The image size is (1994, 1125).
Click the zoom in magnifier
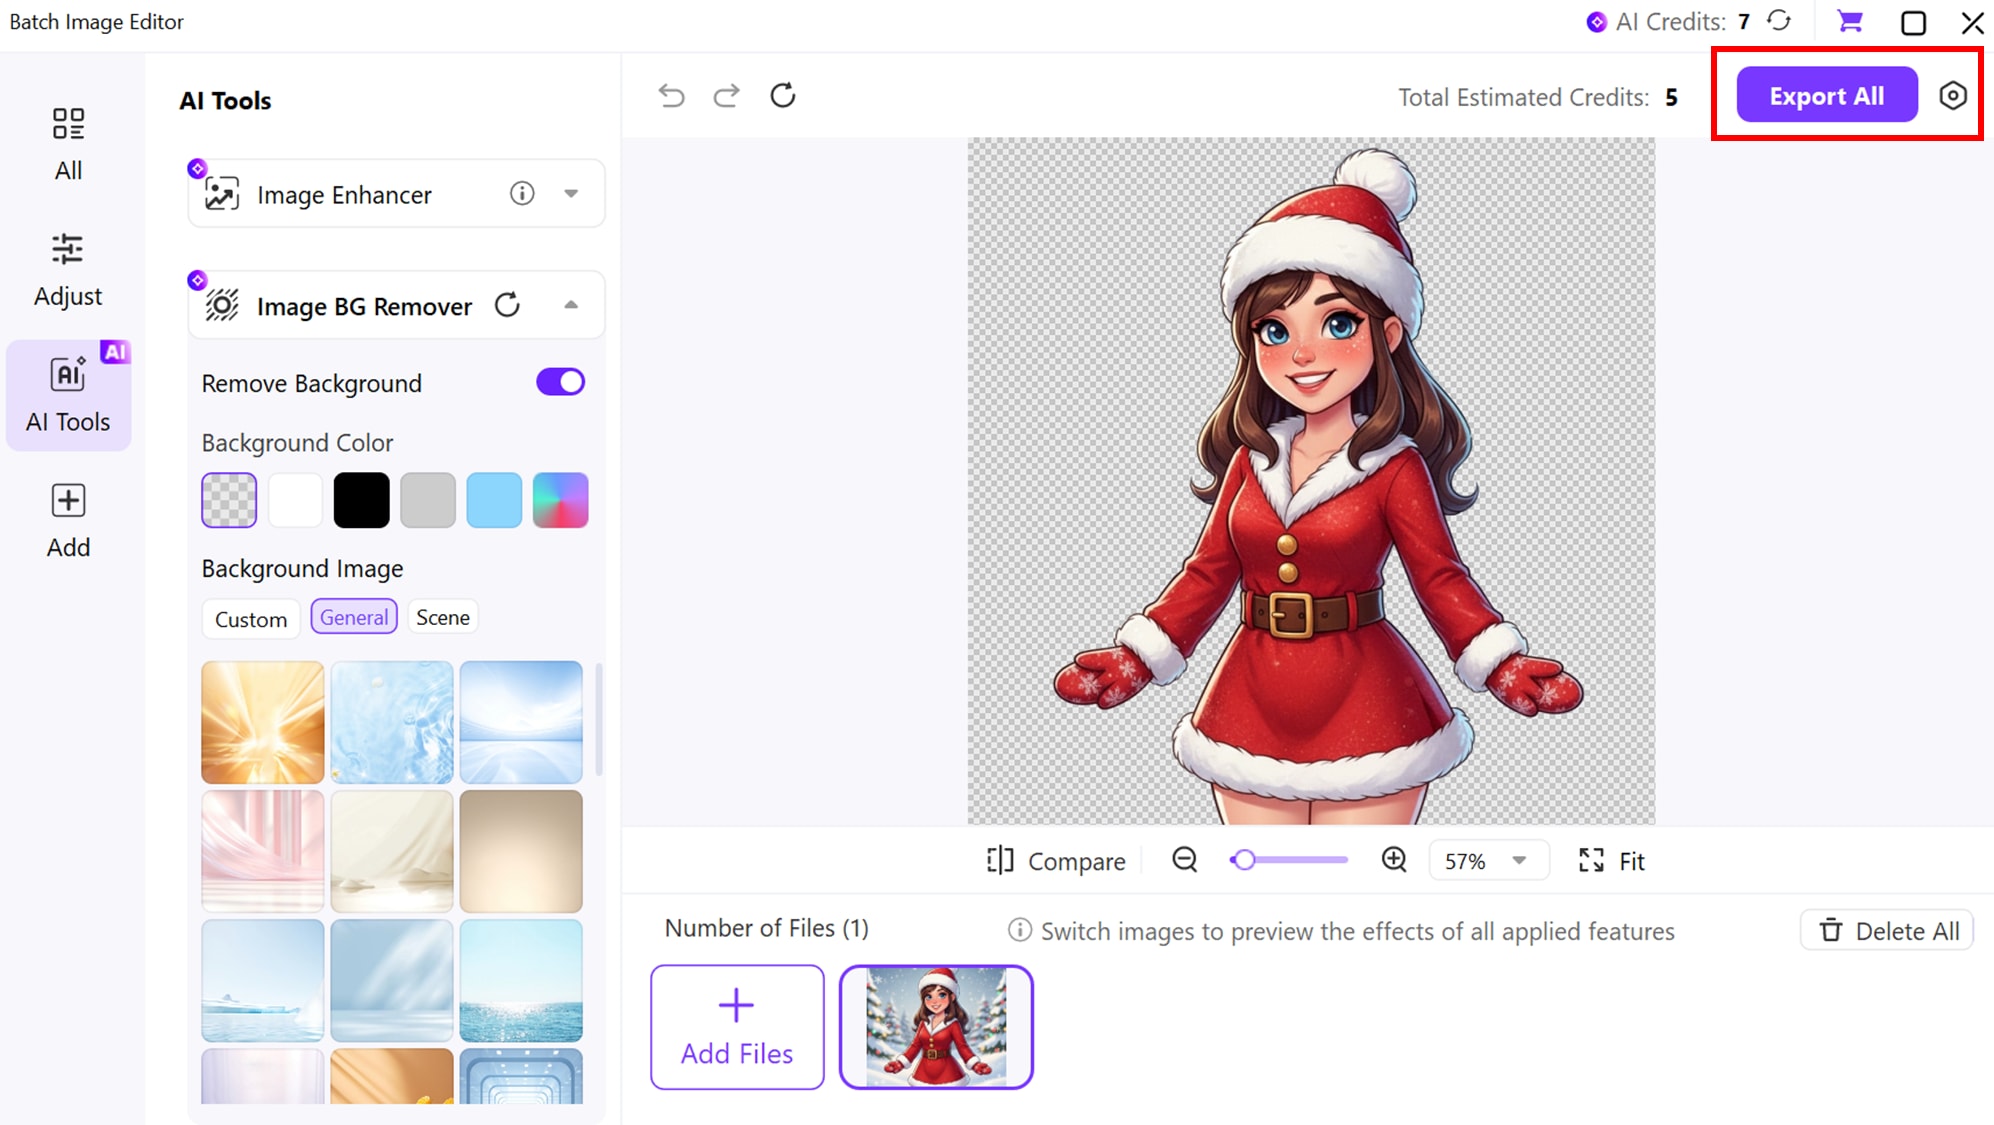[1394, 860]
